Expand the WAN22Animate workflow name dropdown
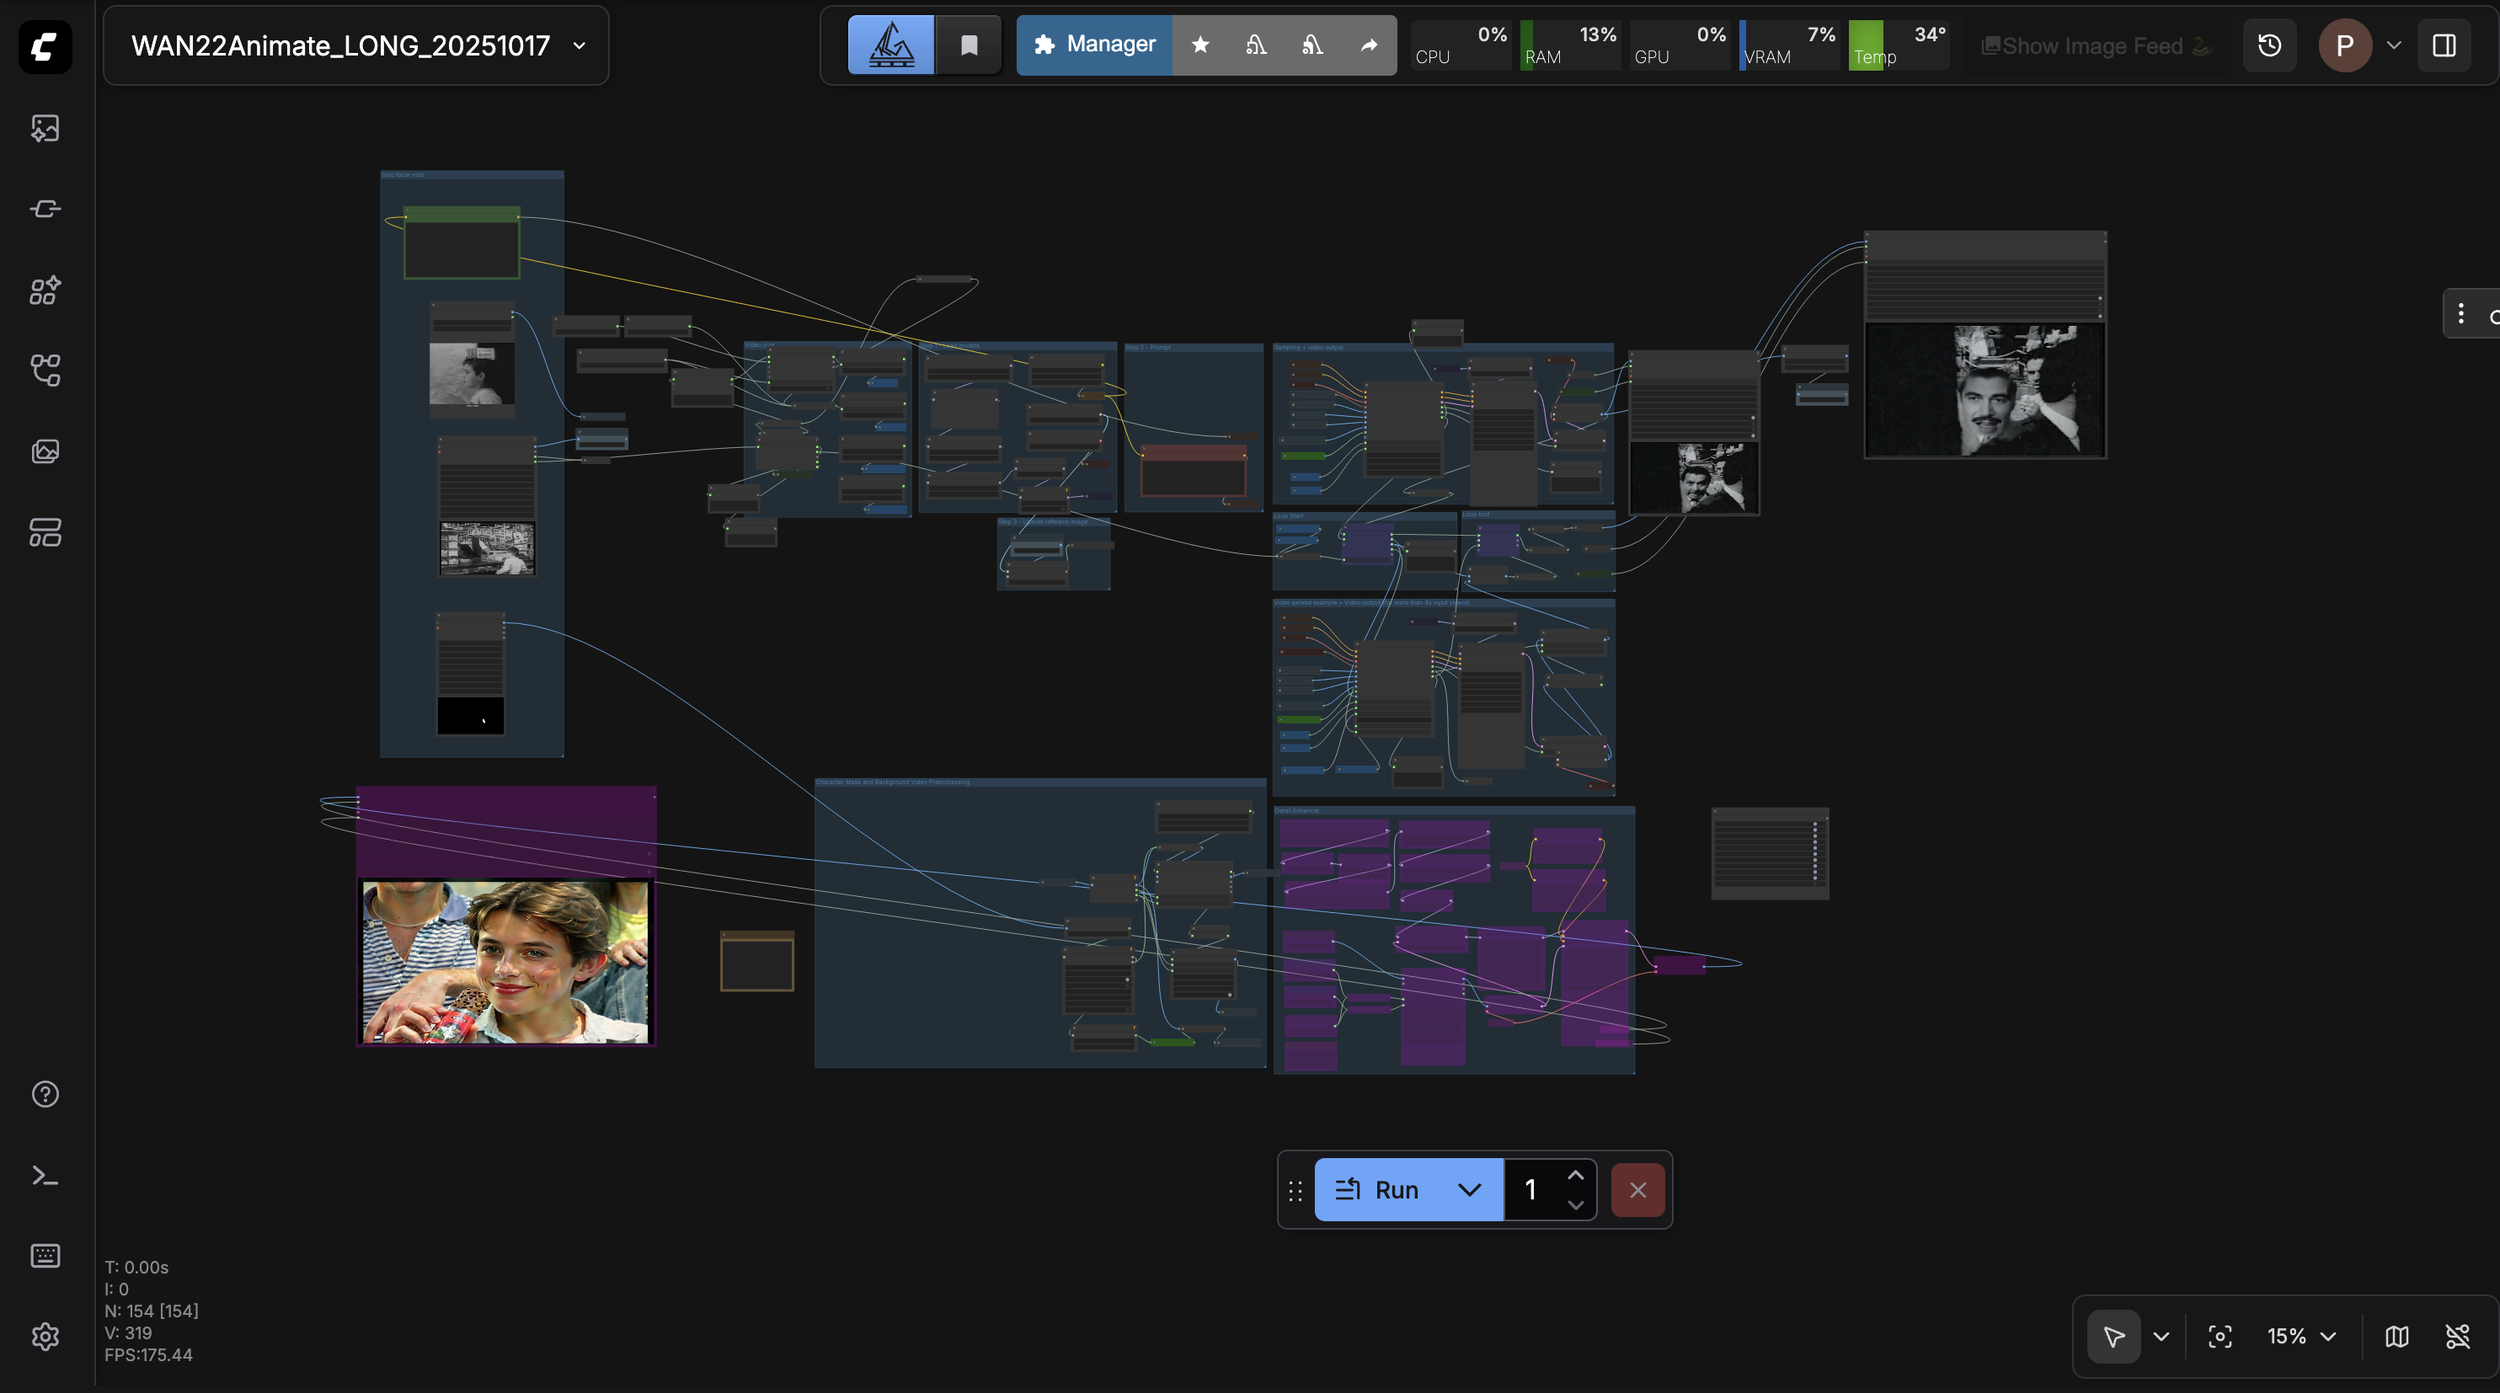The height and width of the screenshot is (1393, 2500). point(579,46)
